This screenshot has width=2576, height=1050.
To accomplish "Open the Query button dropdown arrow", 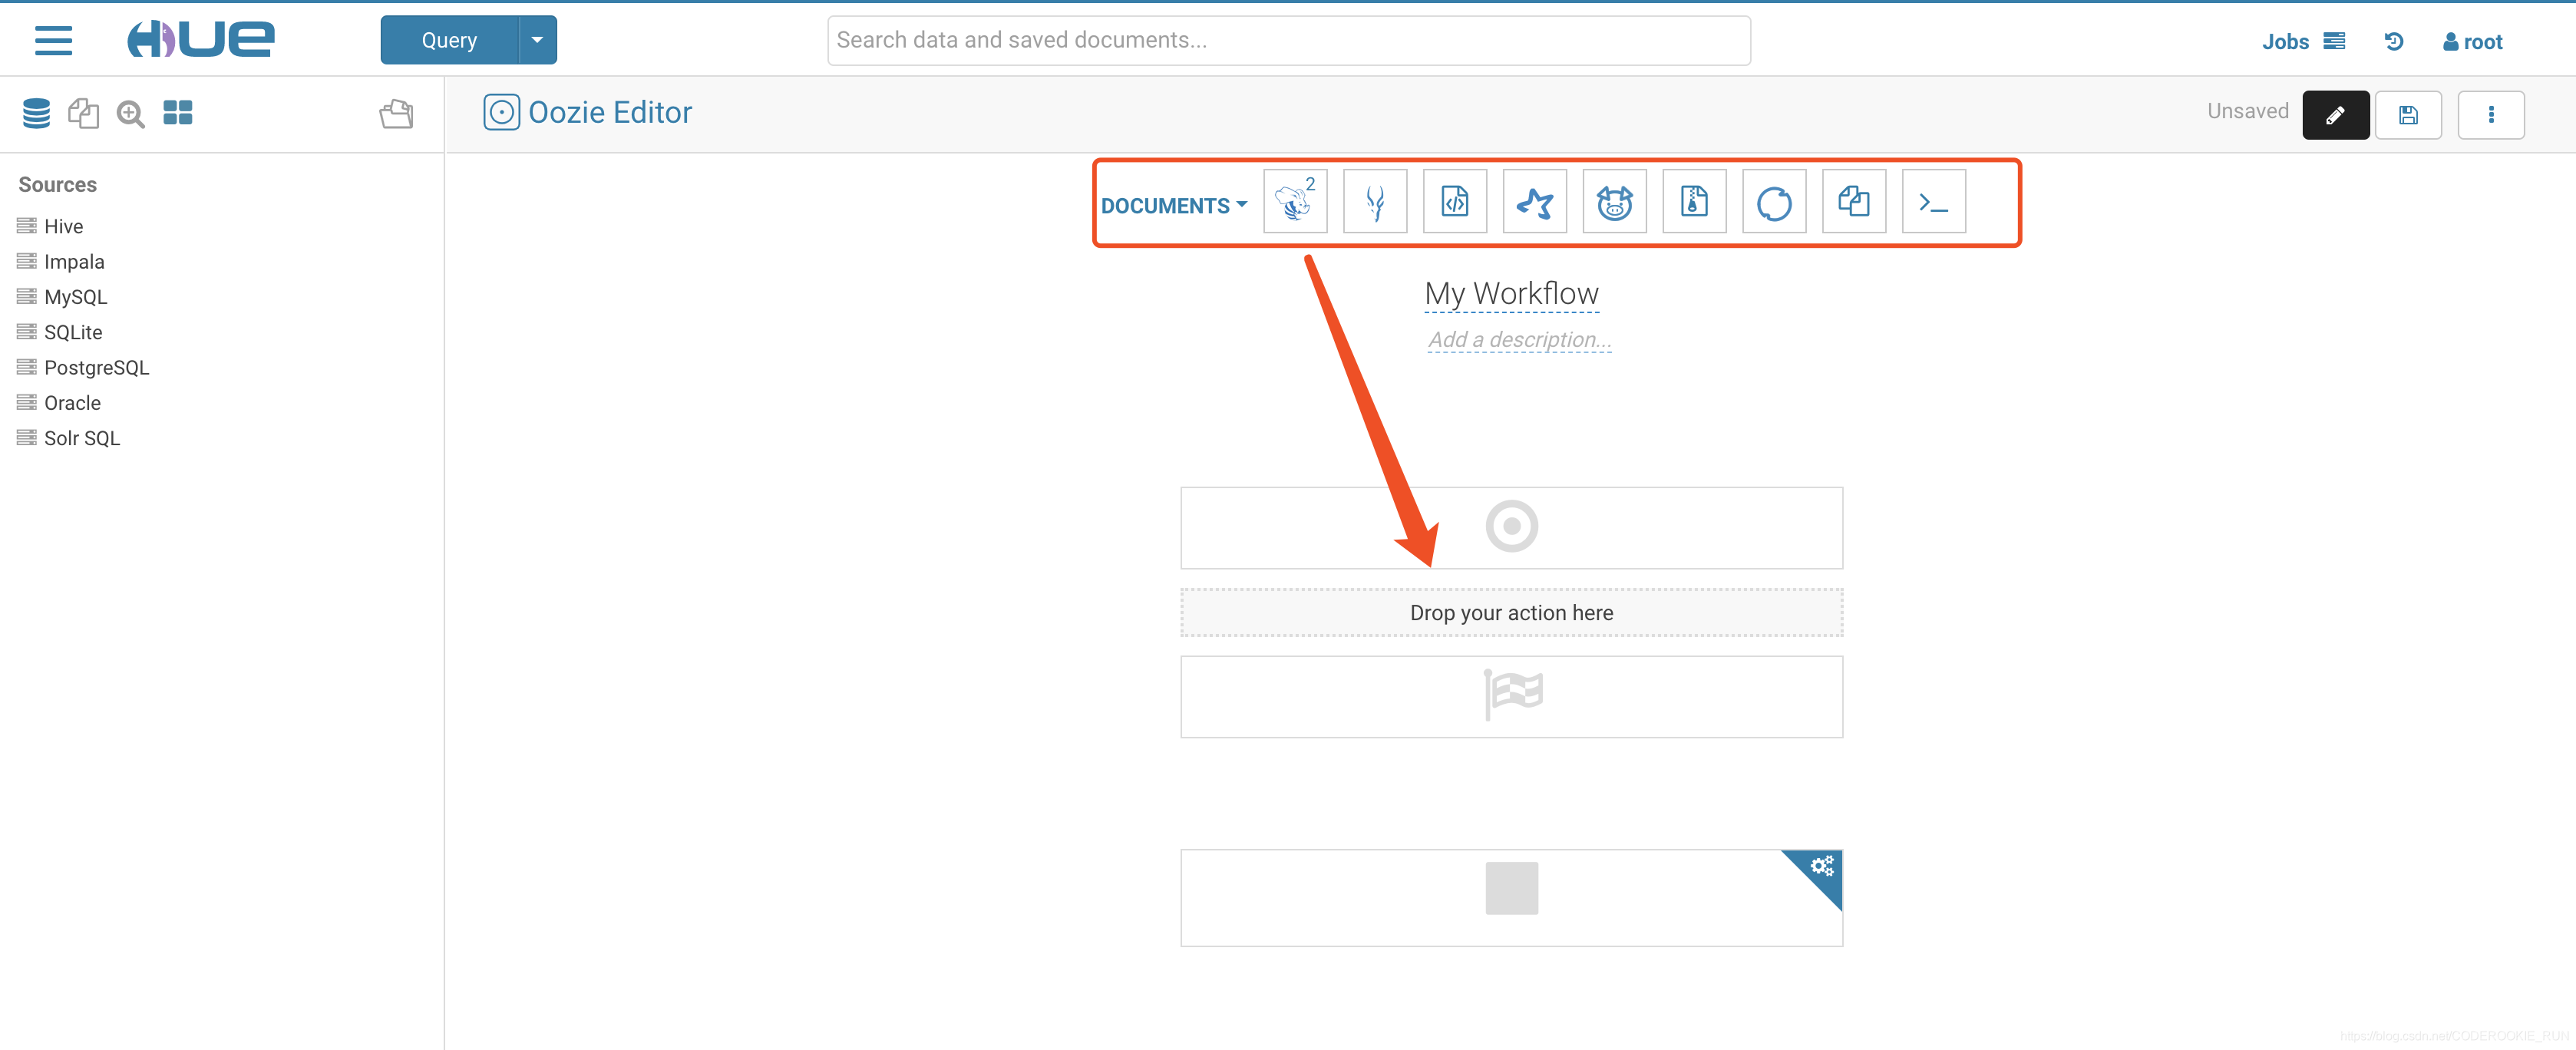I will pyautogui.click(x=537, y=40).
